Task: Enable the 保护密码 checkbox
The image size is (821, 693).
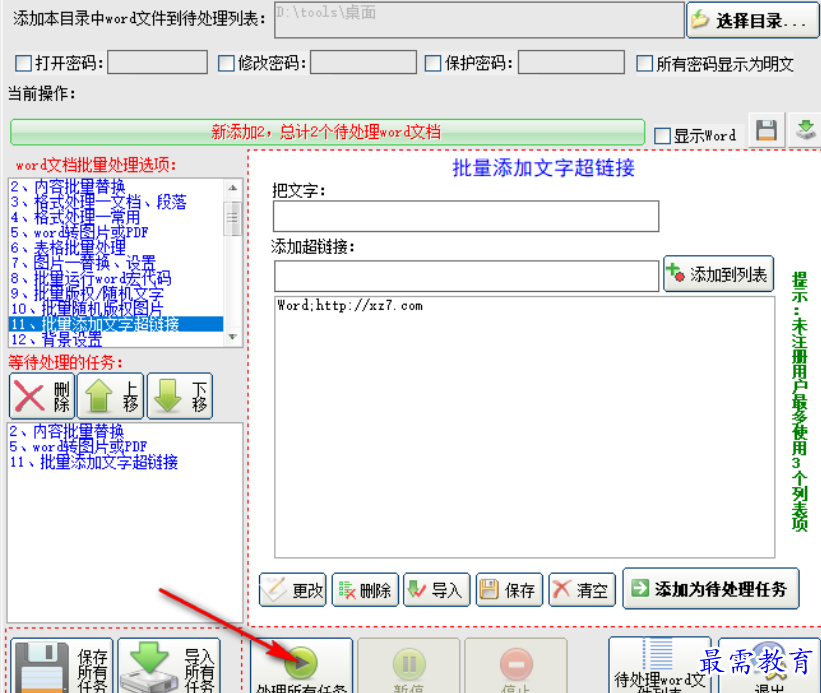Action: pyautogui.click(x=433, y=63)
